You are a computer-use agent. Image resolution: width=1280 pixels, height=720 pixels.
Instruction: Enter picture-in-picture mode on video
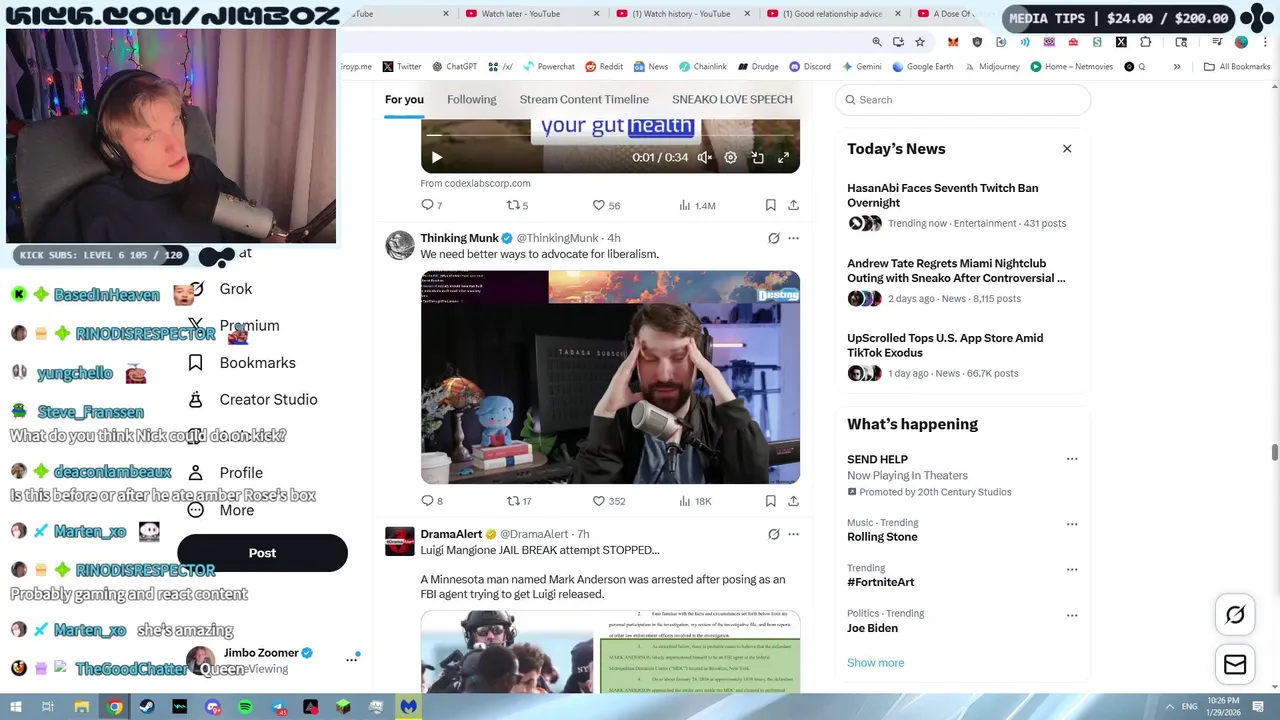[758, 157]
